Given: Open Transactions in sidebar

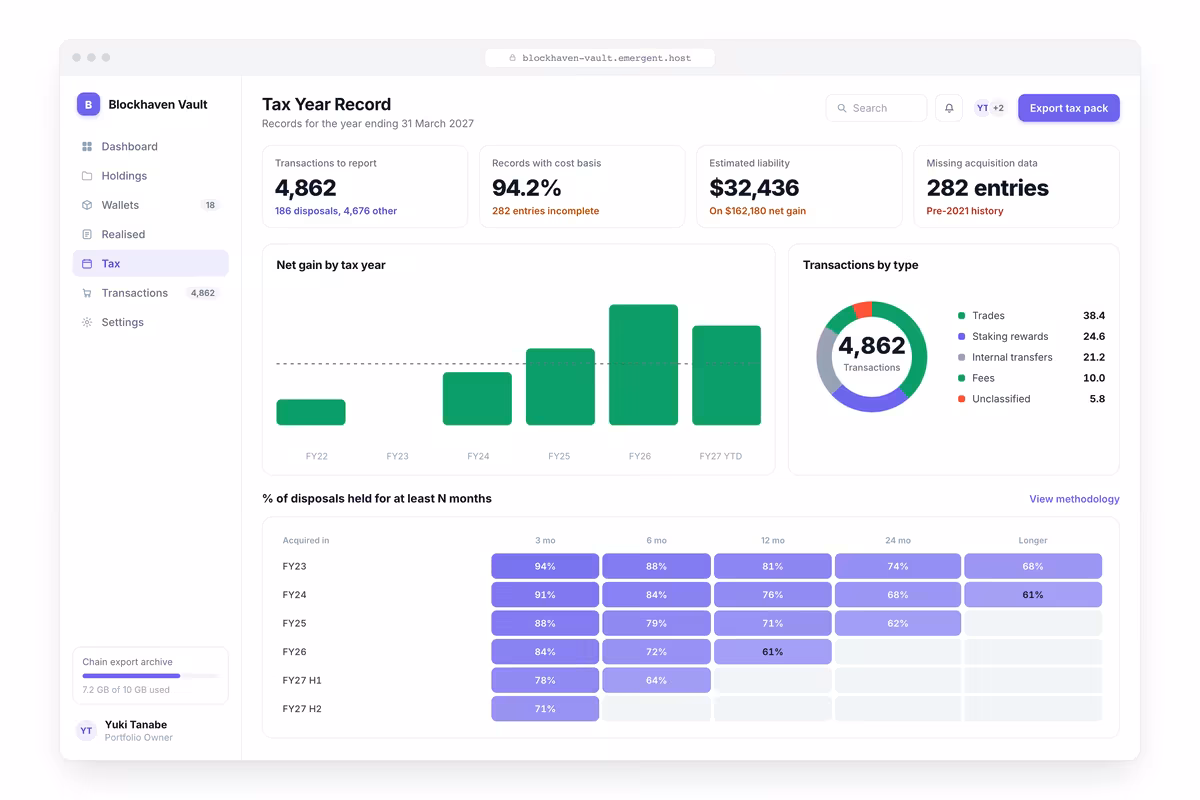Looking at the screenshot, I should tap(151, 293).
